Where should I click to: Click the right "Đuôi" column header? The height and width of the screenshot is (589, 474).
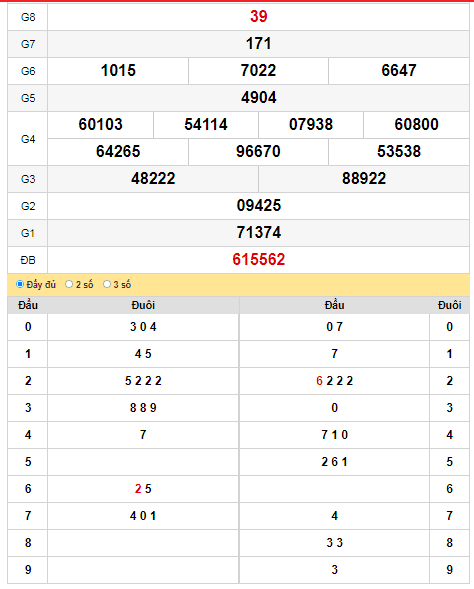pyautogui.click(x=449, y=305)
